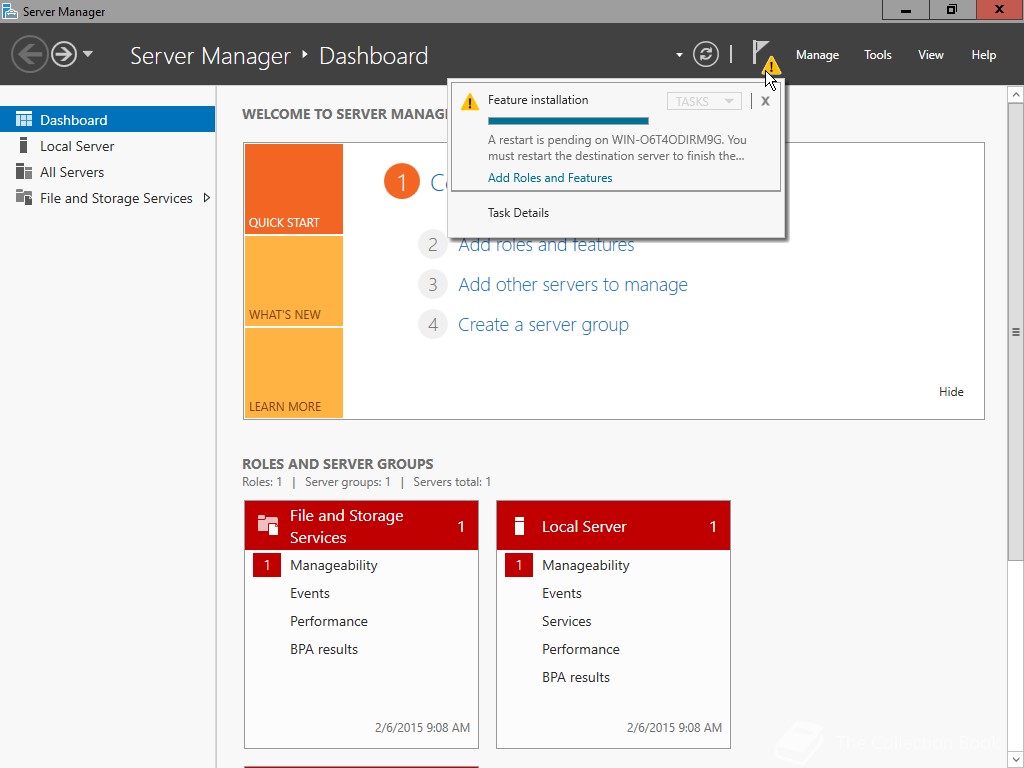Click the vertical scrollbar down arrow
The height and width of the screenshot is (768, 1024).
(1016, 760)
